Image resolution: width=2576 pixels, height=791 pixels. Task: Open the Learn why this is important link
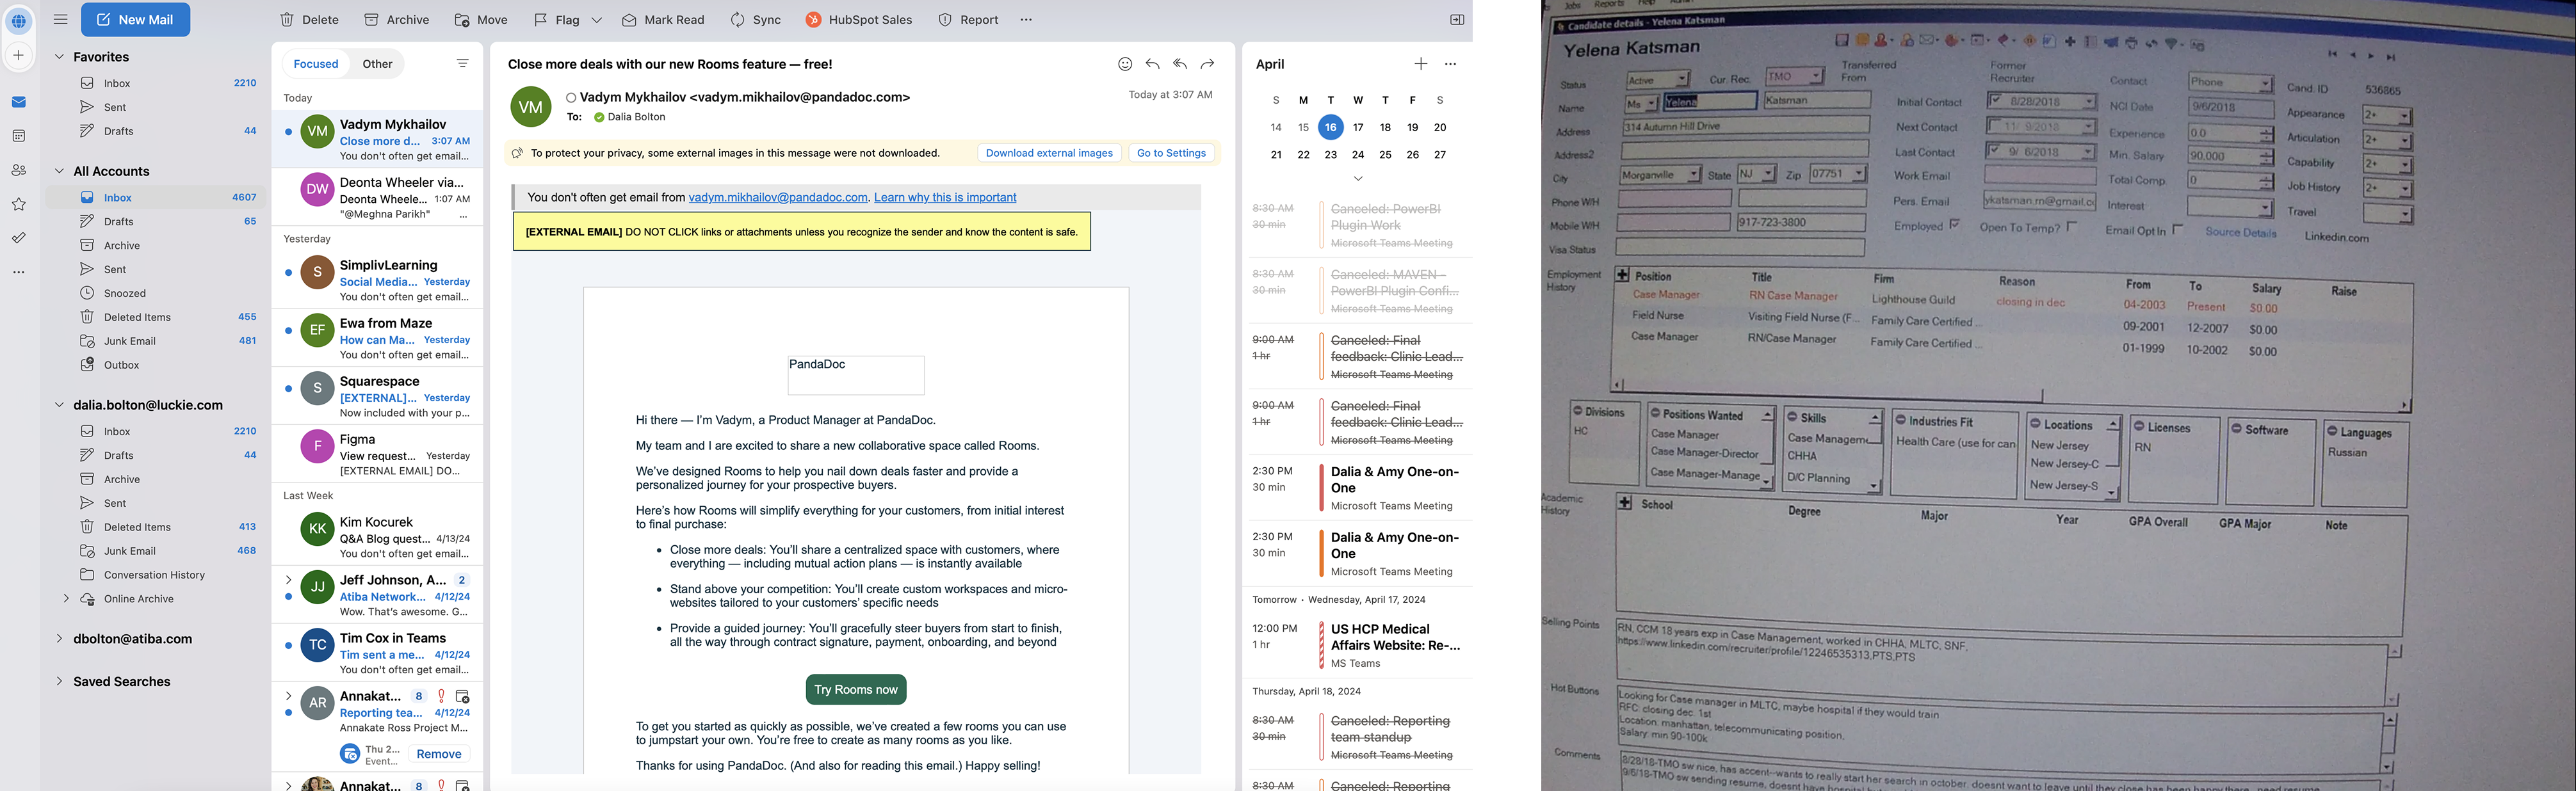pyautogui.click(x=944, y=198)
